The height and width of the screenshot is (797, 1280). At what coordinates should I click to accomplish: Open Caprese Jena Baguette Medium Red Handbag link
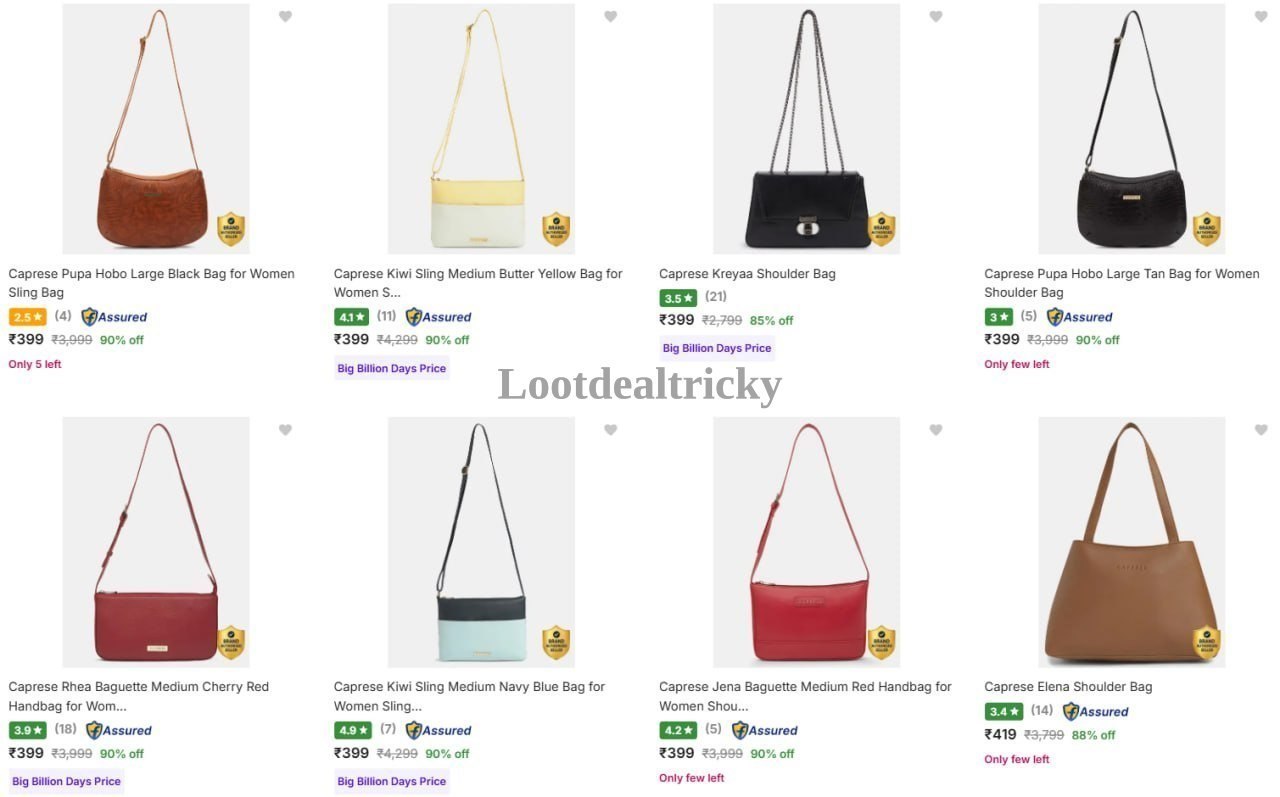(805, 696)
